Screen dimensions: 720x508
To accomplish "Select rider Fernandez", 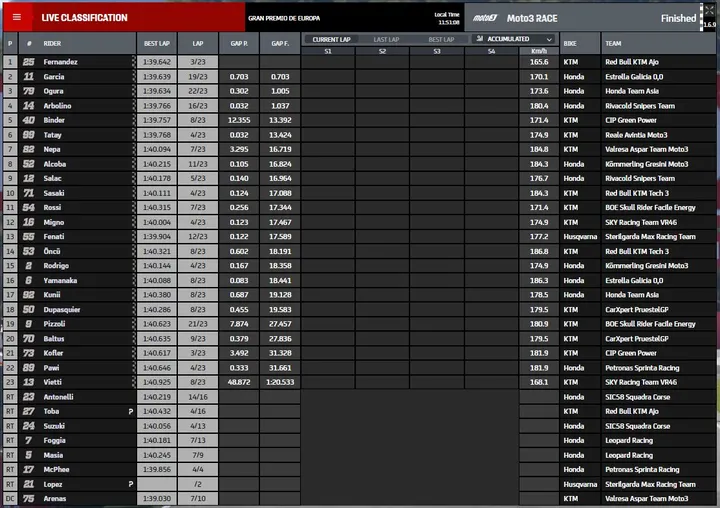I will pyautogui.click(x=60, y=62).
